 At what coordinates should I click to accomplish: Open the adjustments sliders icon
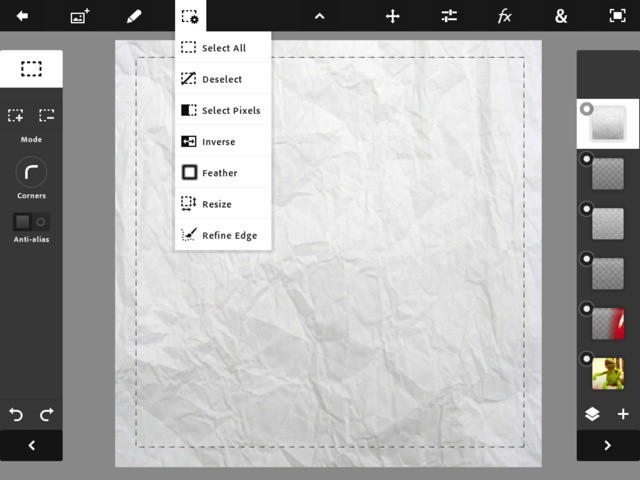click(449, 16)
